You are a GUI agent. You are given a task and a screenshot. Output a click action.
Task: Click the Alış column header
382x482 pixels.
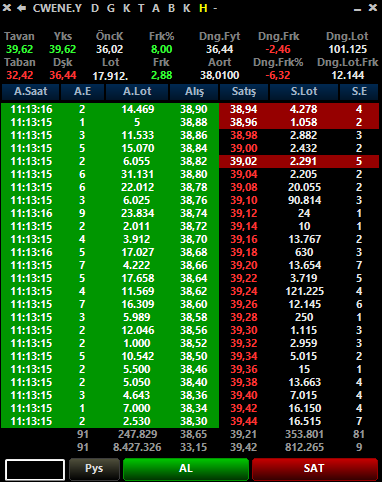point(194,92)
